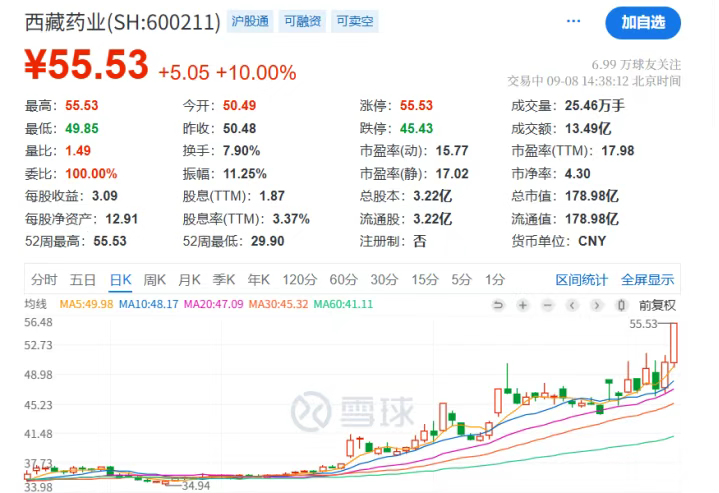This screenshot has height=493, width=719.
Task: Select the 日K tab
Action: tap(121, 280)
